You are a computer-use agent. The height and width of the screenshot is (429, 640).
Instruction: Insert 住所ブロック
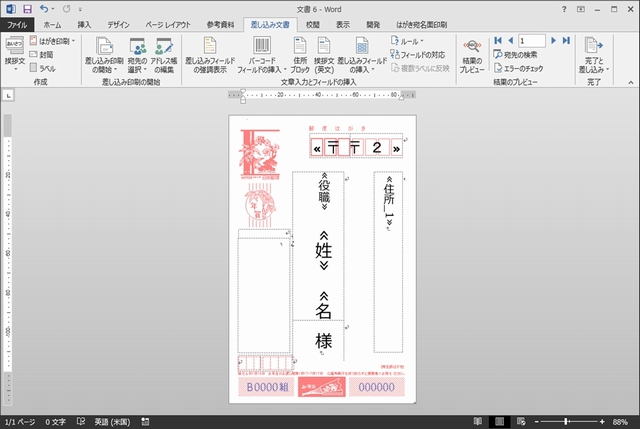click(300, 55)
